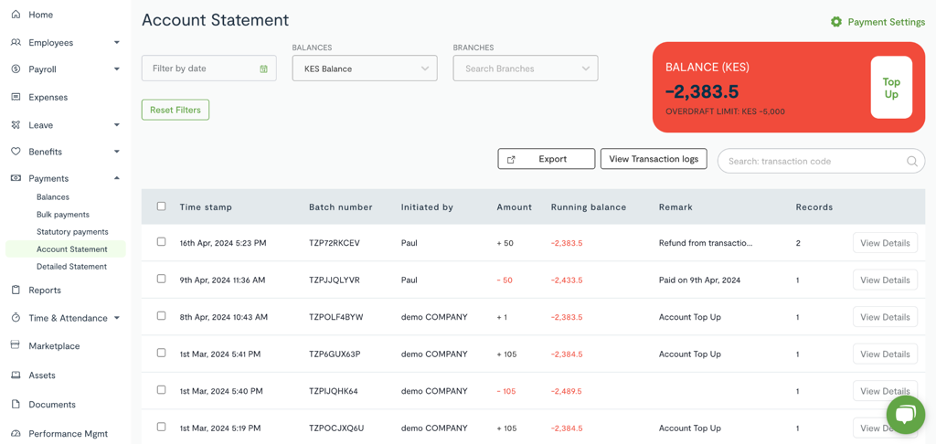Click the Reset Filters button
Screen dimensions: 936x444
[176, 110]
